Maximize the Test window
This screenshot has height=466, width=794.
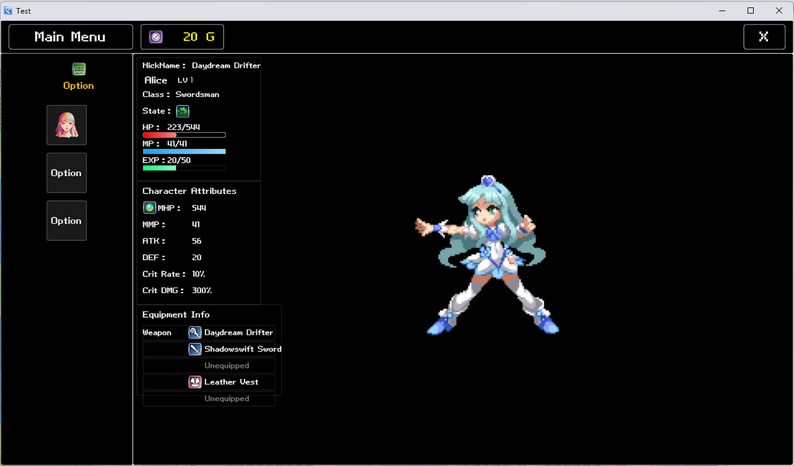(x=750, y=11)
